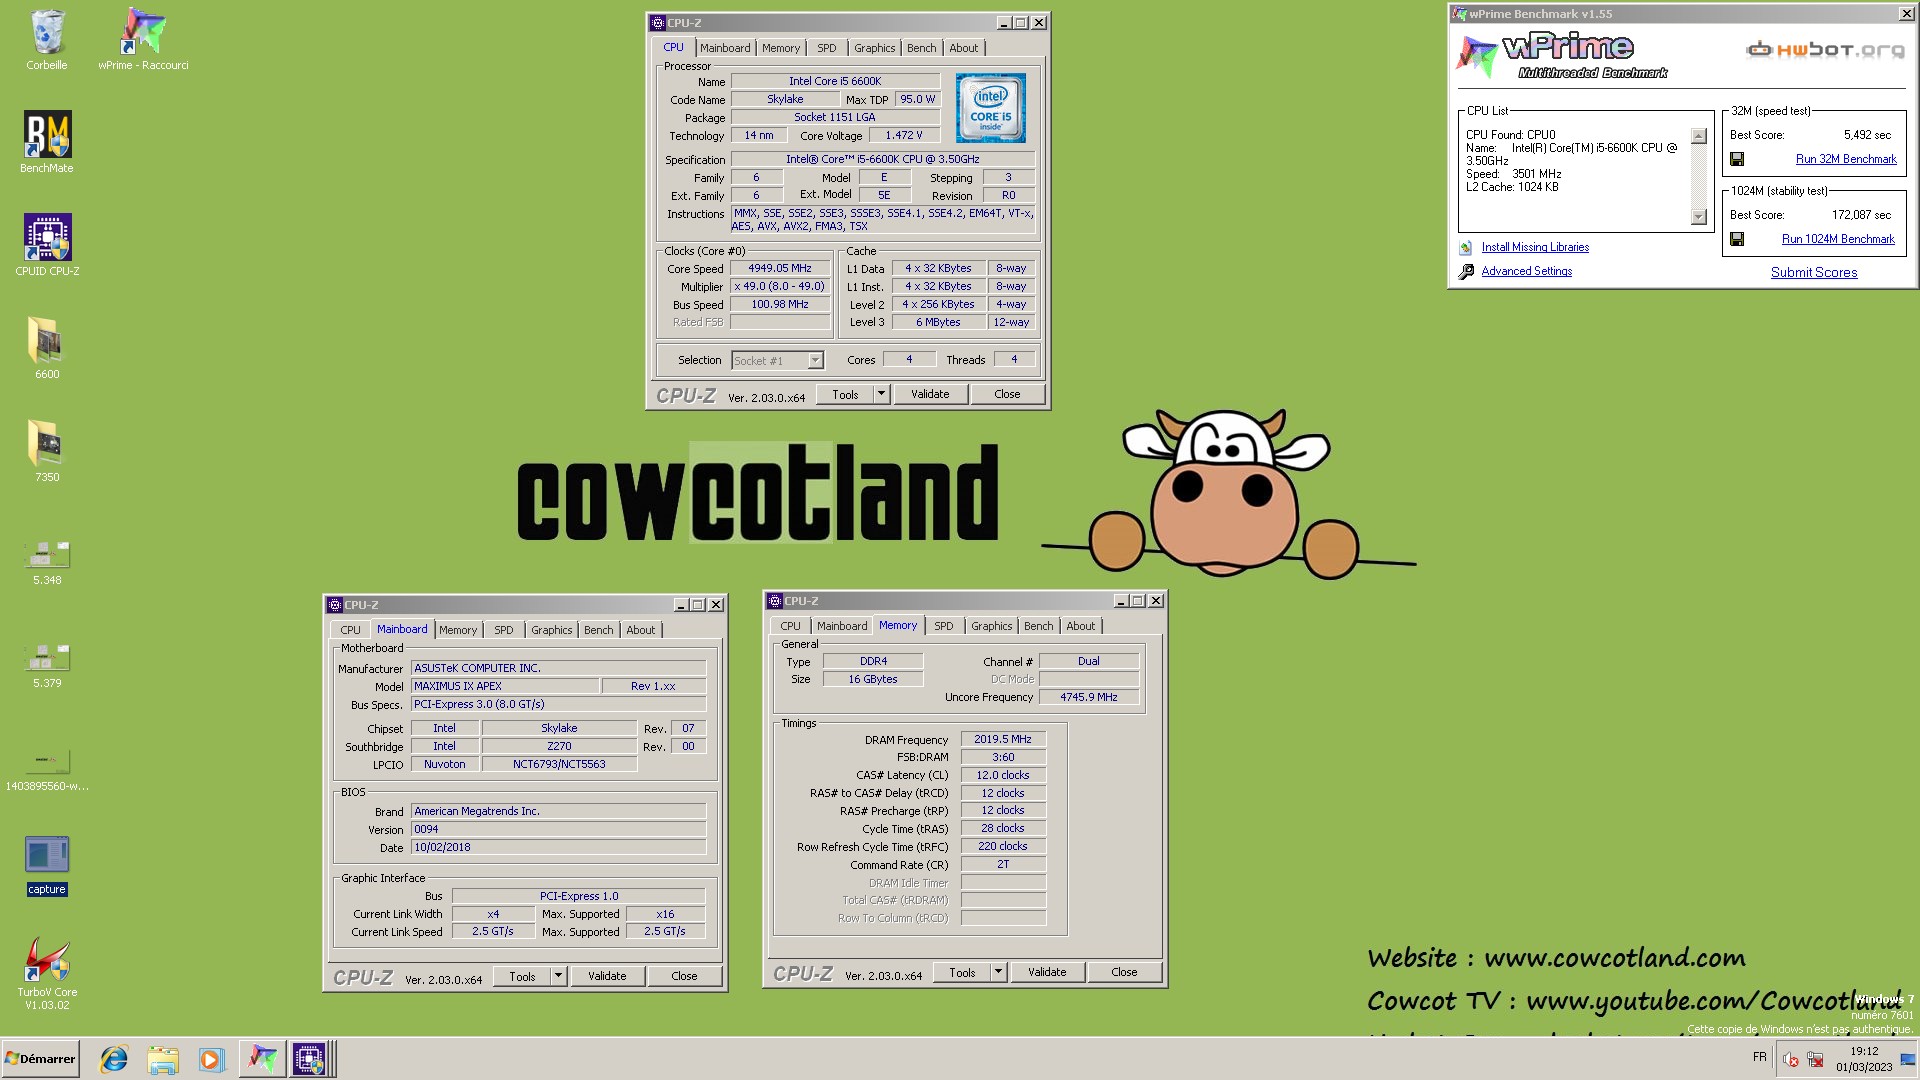Image resolution: width=1920 pixels, height=1080 pixels.
Task: Open the CPUID CPU-Z desktop shortcut
Action: click(x=47, y=246)
